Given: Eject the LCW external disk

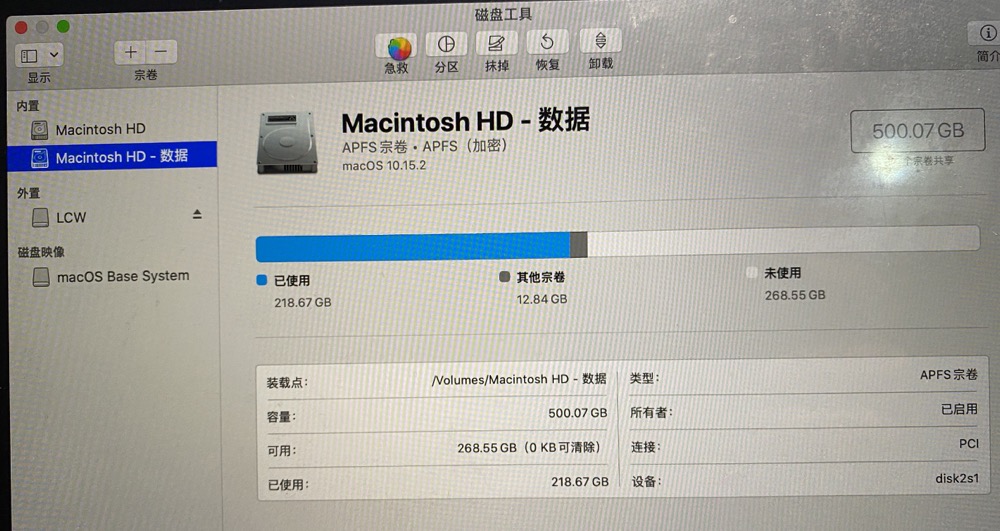Looking at the screenshot, I should [x=197, y=214].
